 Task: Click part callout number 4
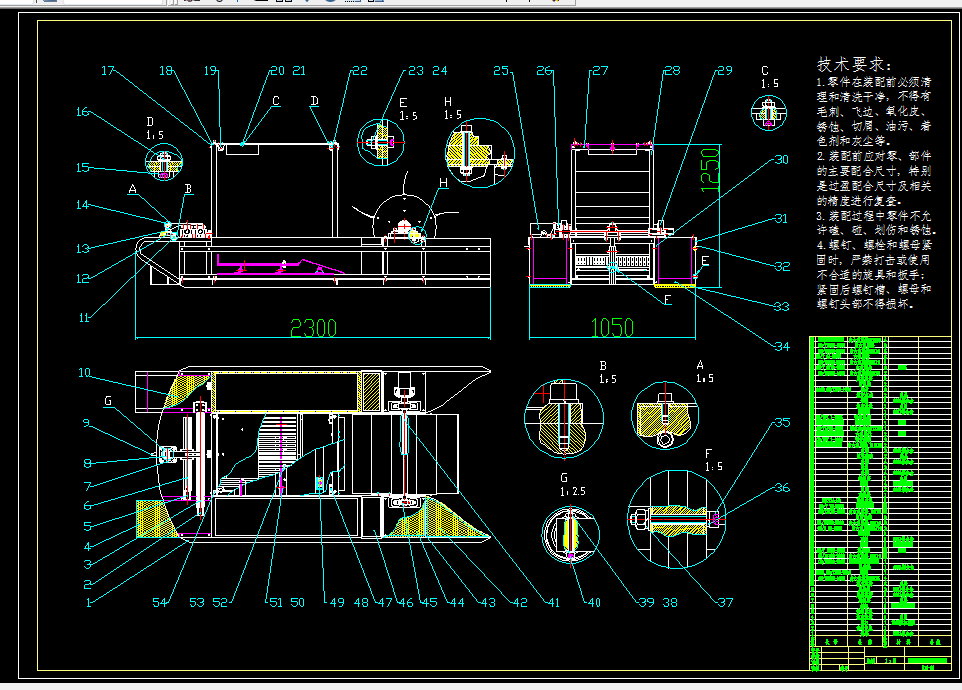87,546
